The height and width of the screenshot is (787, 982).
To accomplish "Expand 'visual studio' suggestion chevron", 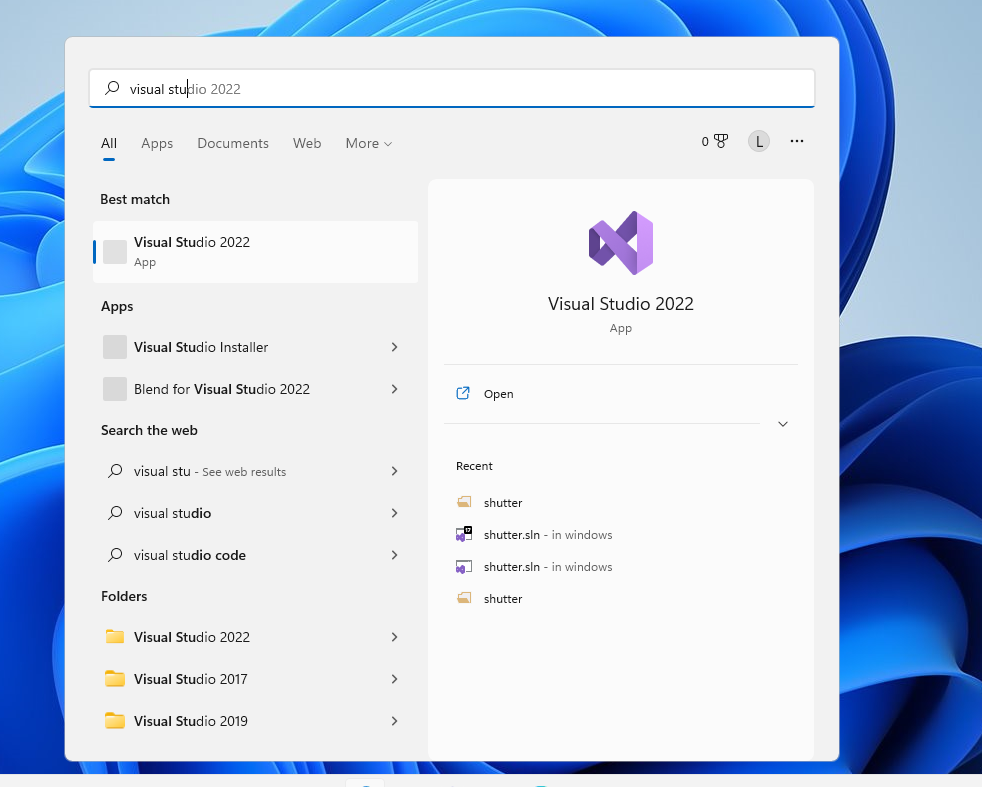I will point(395,513).
